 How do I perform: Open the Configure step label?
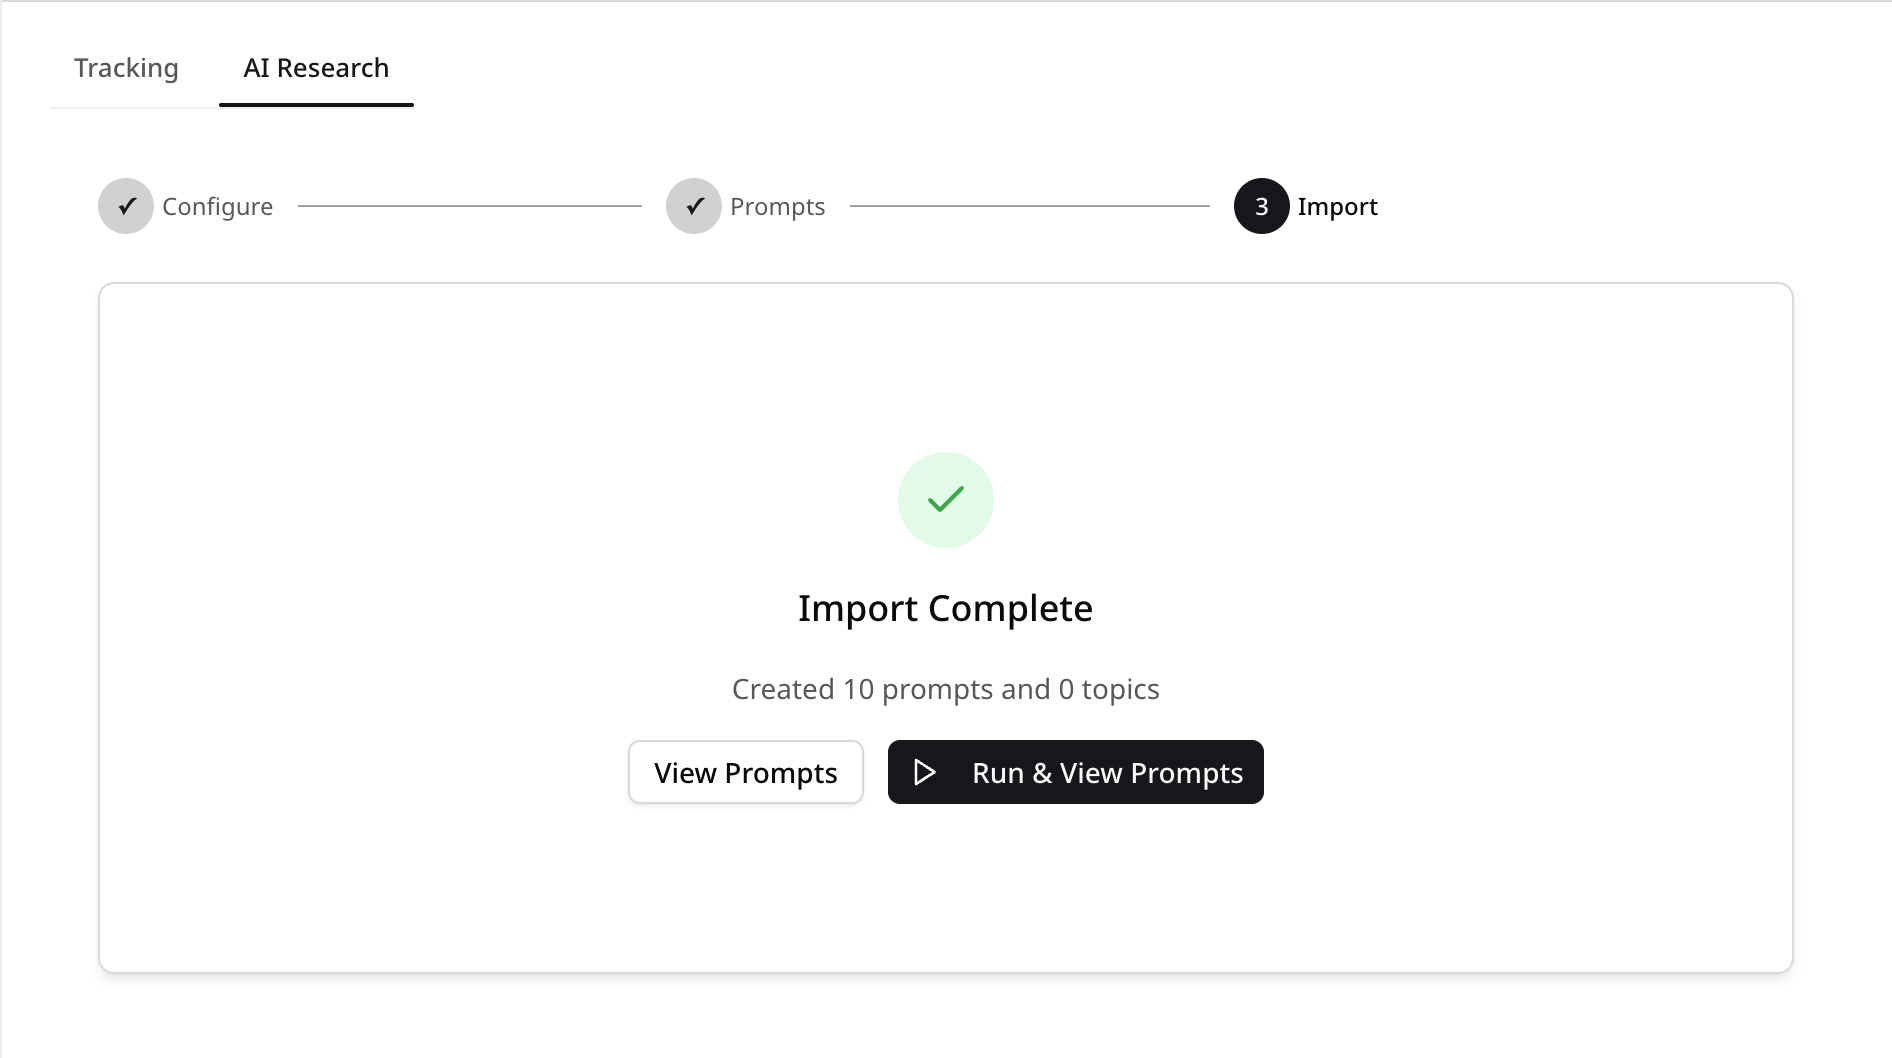(x=217, y=207)
